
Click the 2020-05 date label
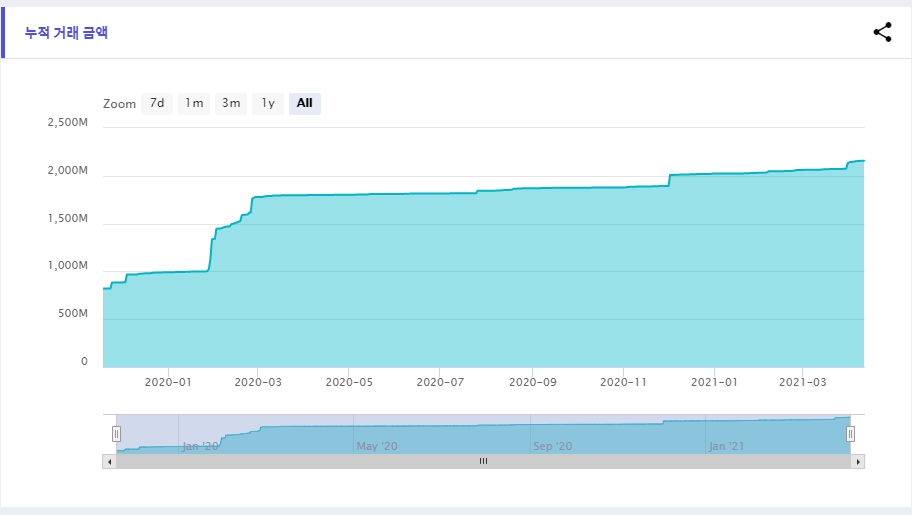(x=349, y=382)
